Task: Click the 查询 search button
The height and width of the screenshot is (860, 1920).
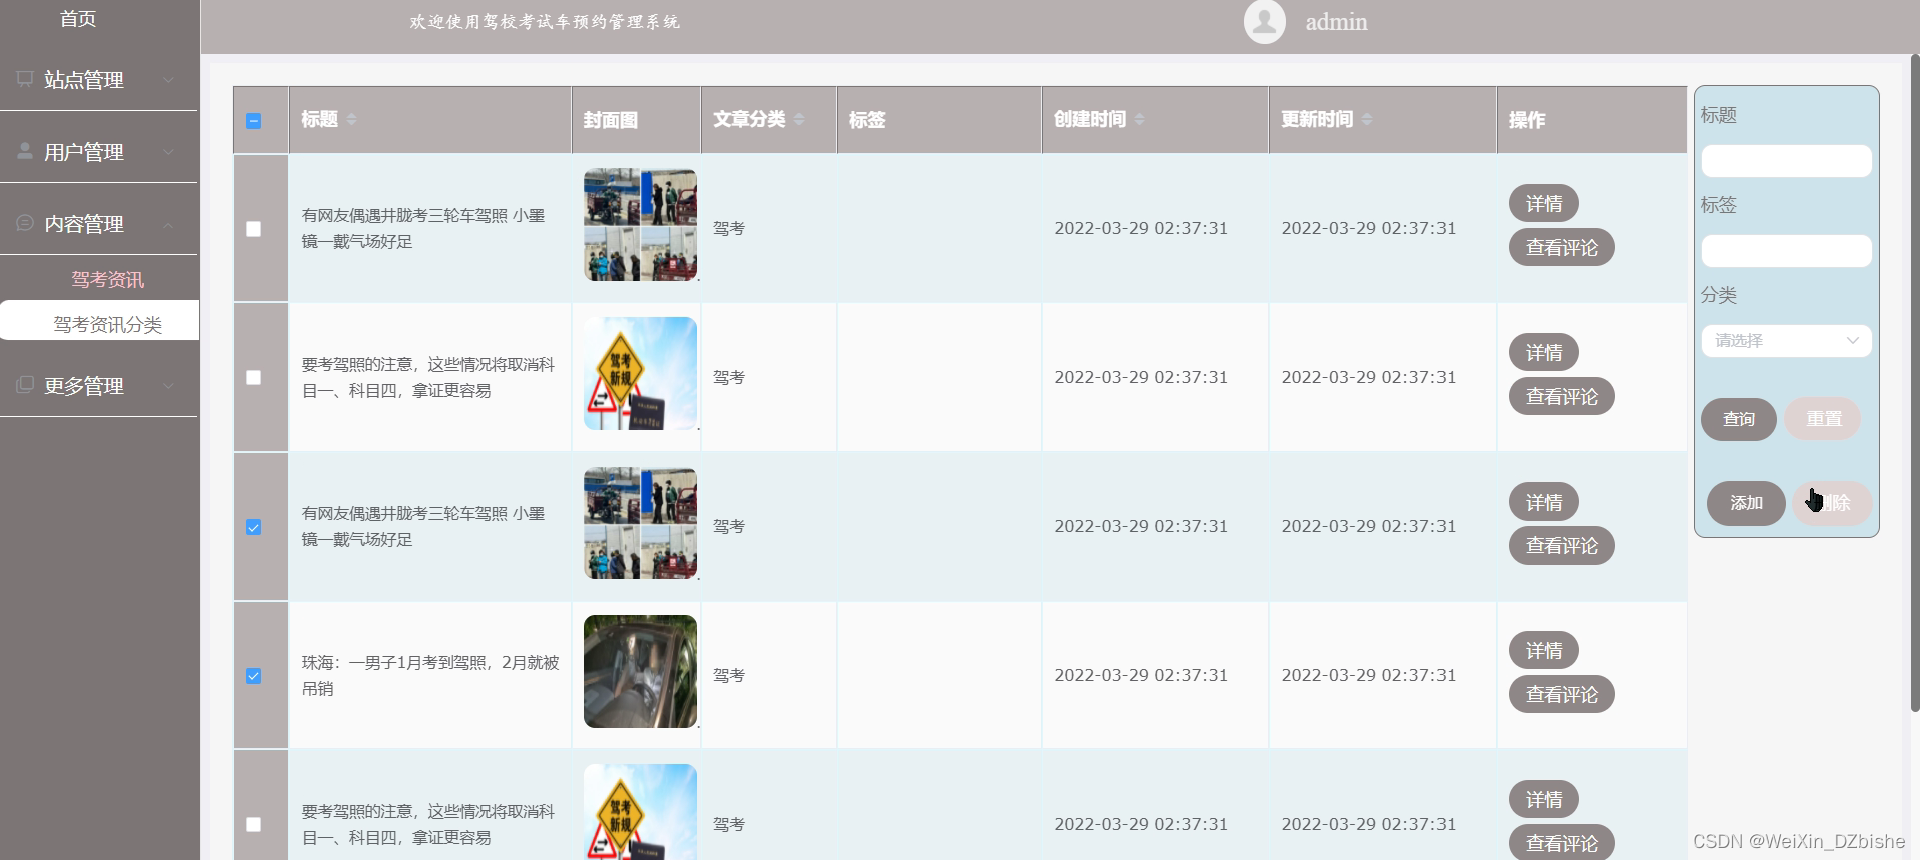Action: [x=1738, y=419]
